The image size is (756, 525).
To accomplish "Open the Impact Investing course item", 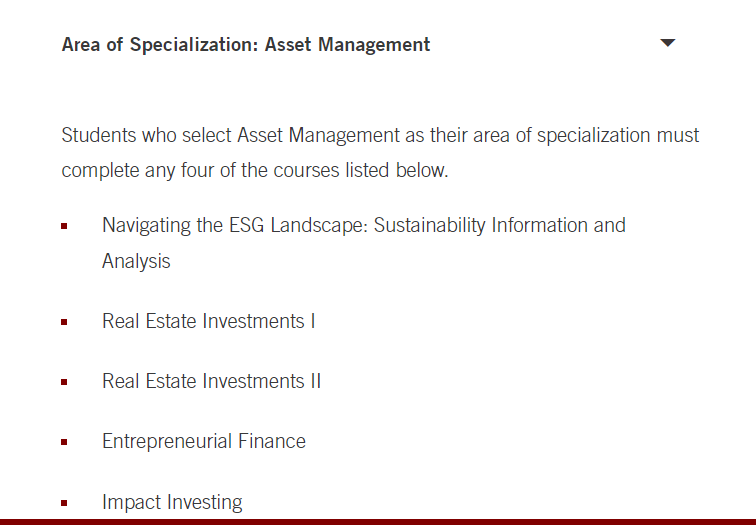I will tap(172, 502).
